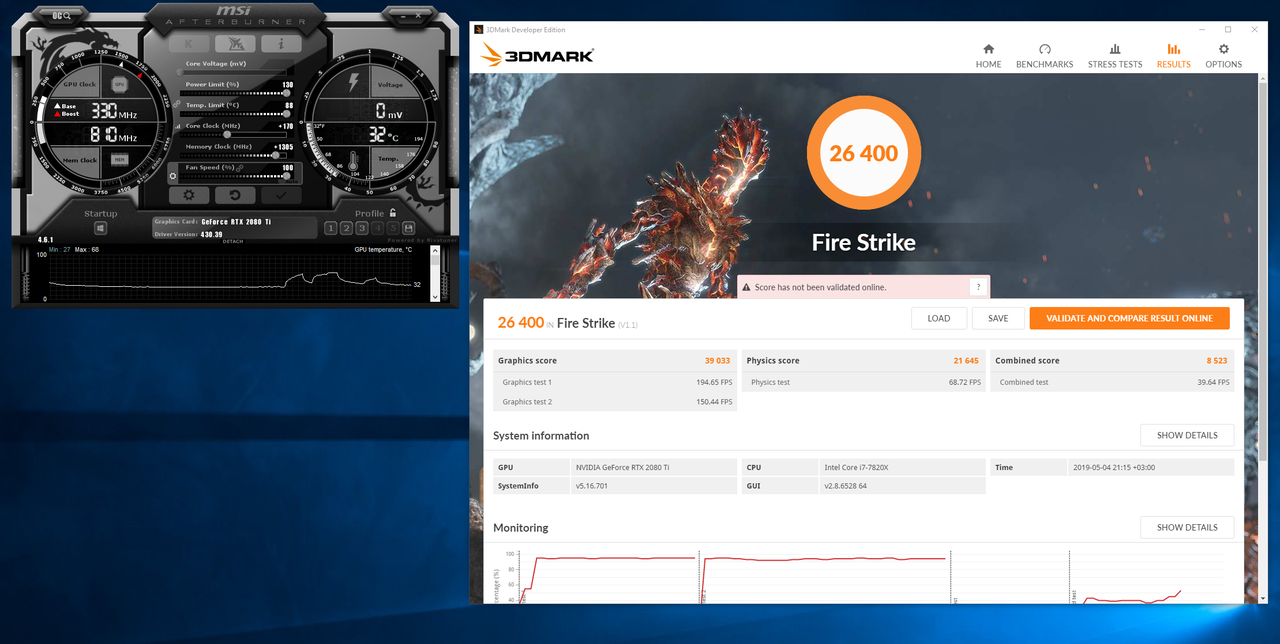Viewport: 1280px width, 644px height.
Task: Adjust the Fan Speed slider
Action: click(233, 176)
